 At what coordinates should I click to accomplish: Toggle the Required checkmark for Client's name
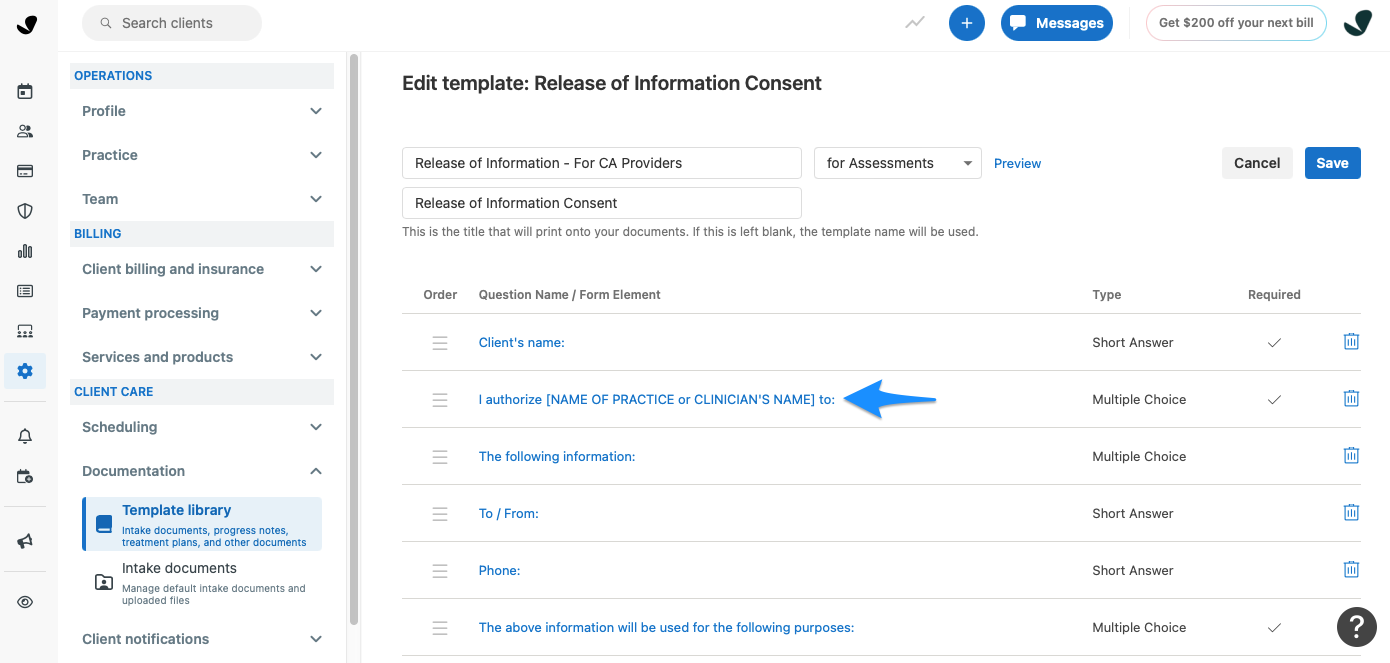(1274, 341)
